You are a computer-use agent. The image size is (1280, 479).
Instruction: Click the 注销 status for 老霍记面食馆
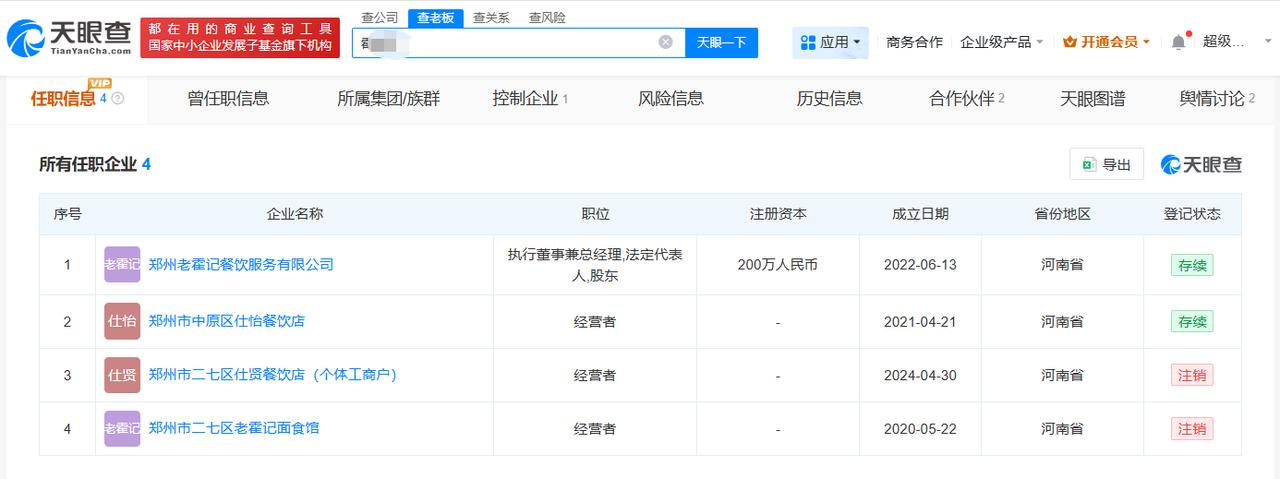click(1192, 428)
